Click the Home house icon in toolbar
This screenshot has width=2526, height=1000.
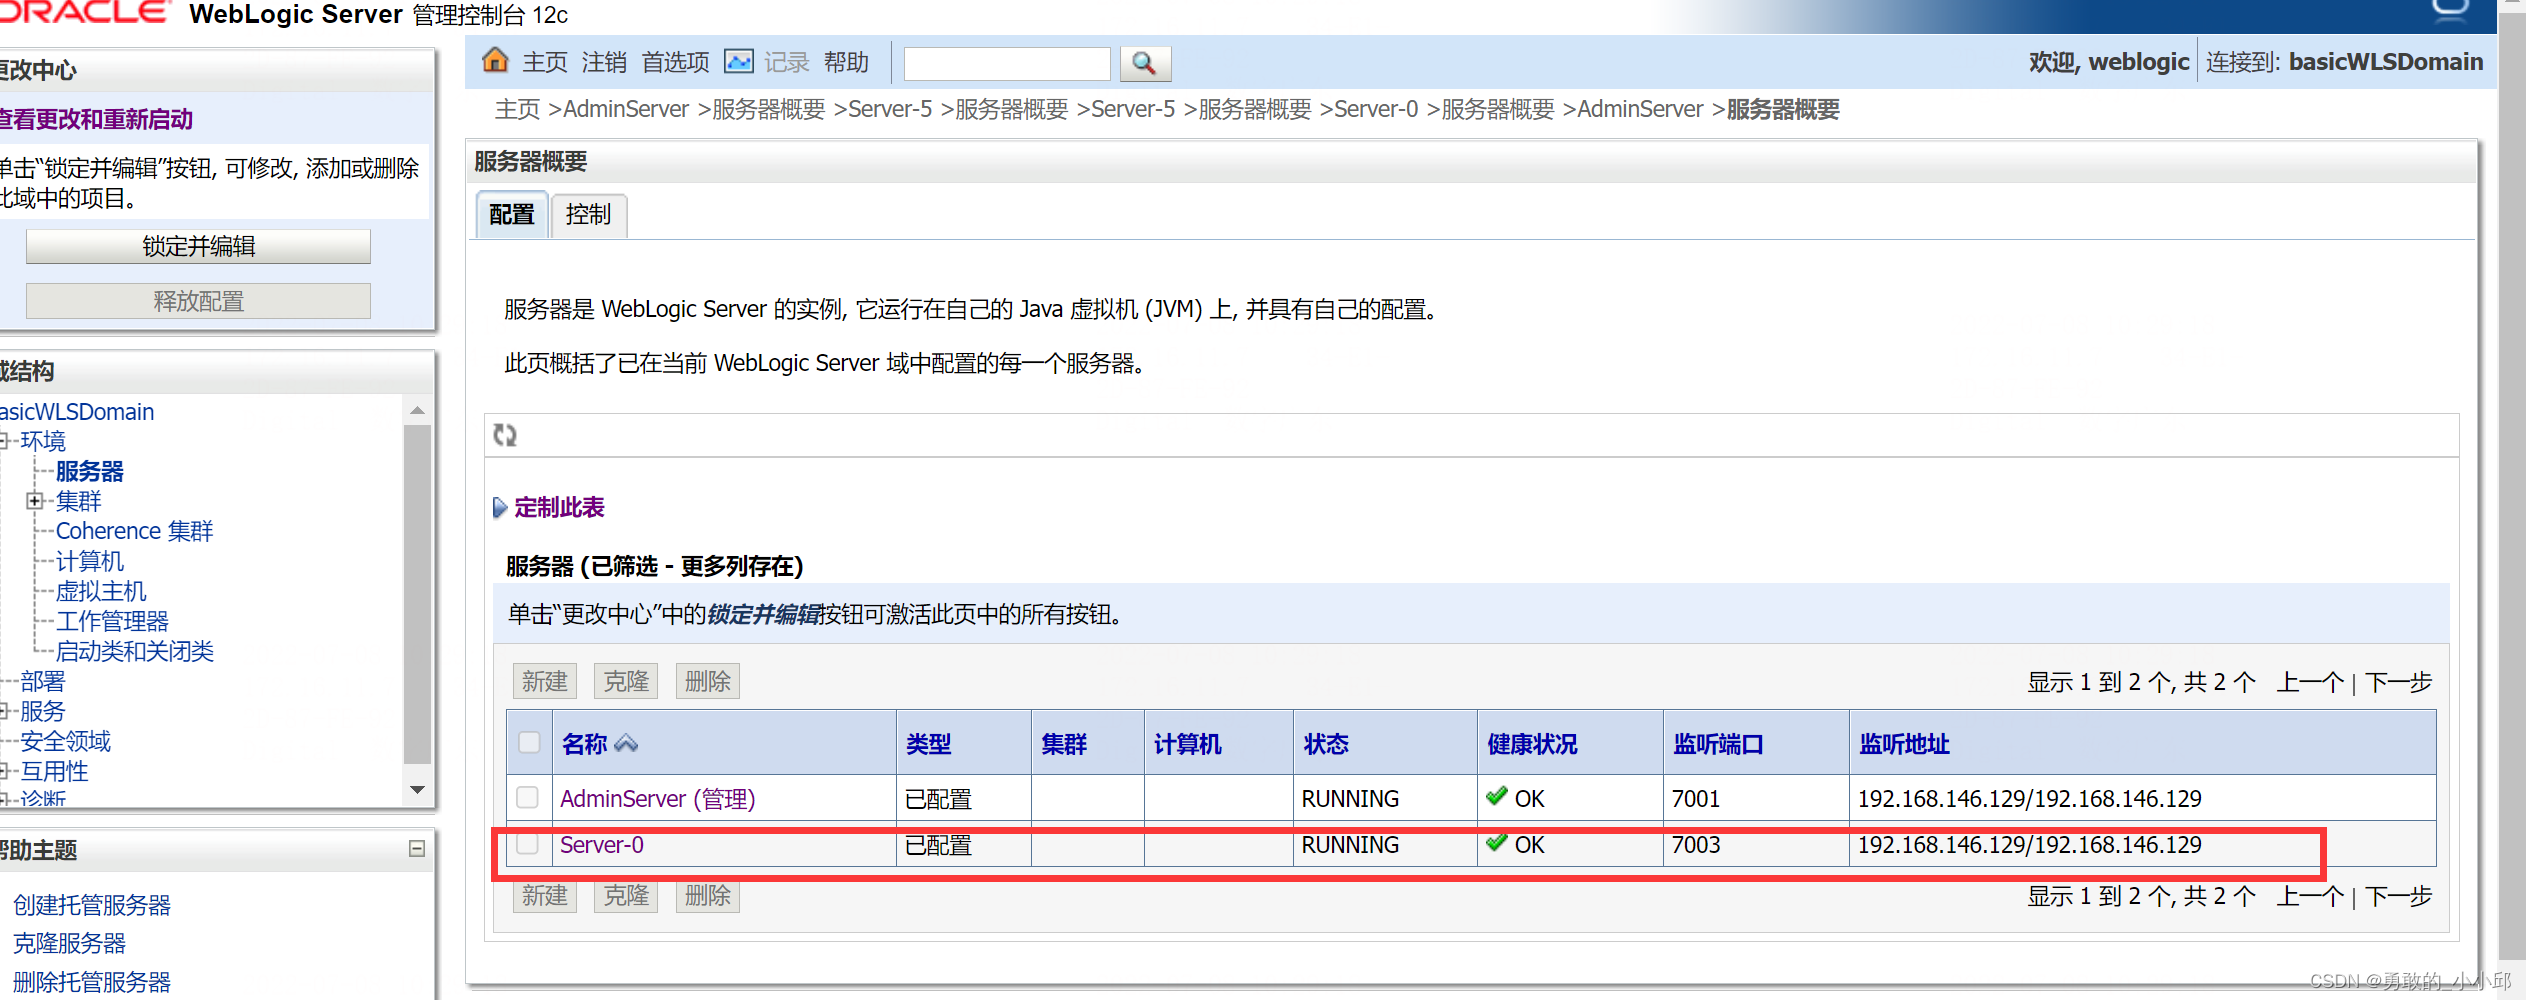[495, 61]
